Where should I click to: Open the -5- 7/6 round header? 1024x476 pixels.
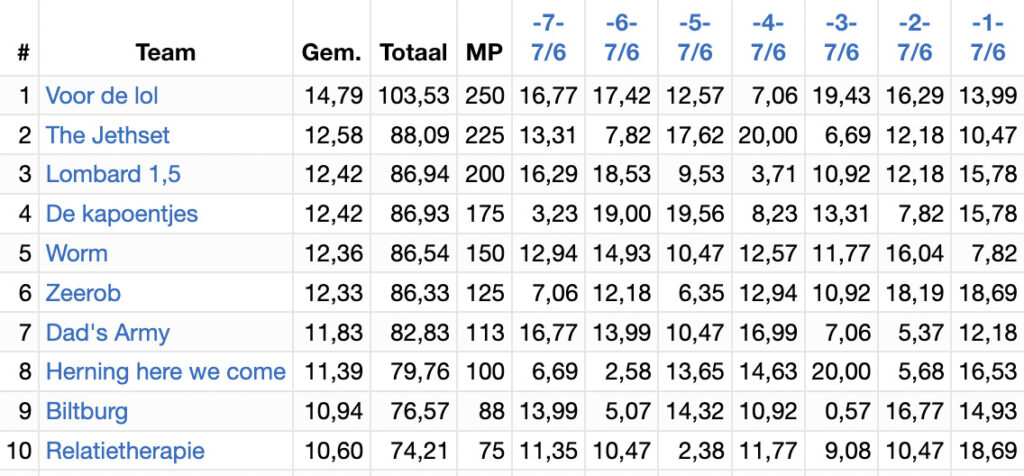(695, 38)
